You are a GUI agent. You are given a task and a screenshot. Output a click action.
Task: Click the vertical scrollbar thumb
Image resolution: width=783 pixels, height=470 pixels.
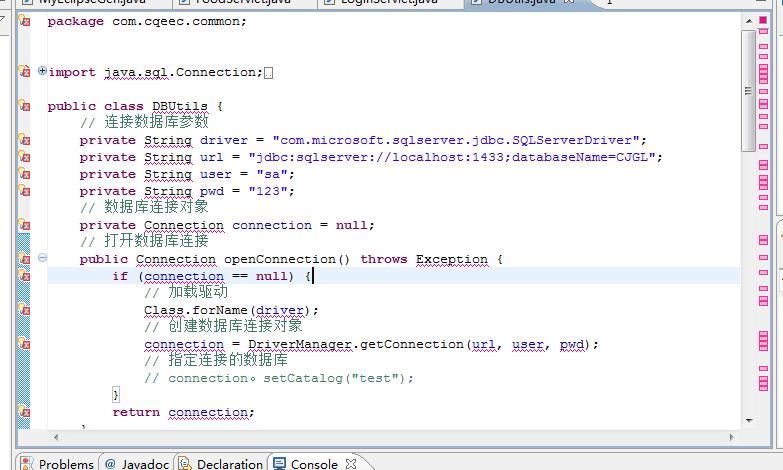click(748, 91)
